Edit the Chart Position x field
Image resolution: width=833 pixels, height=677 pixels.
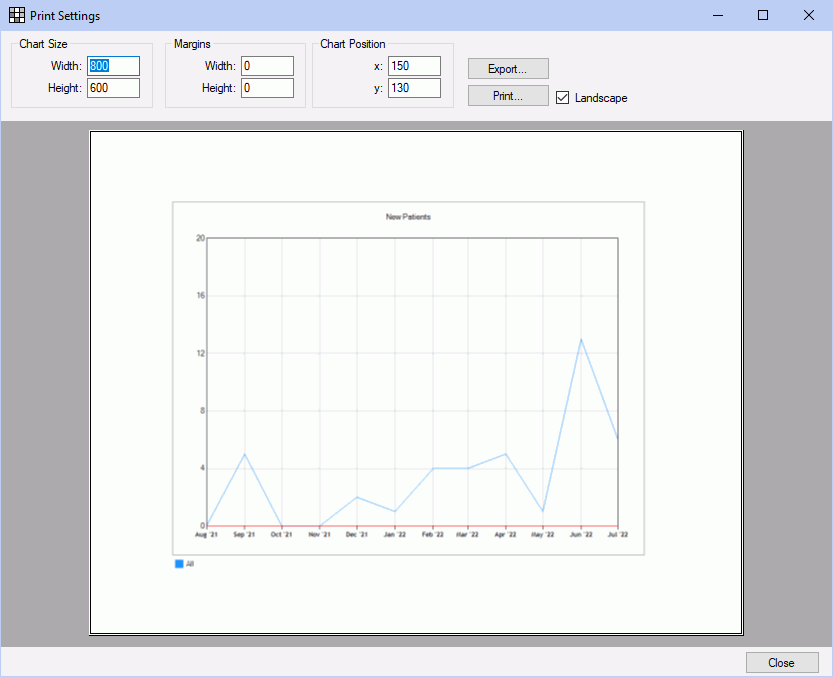click(414, 66)
